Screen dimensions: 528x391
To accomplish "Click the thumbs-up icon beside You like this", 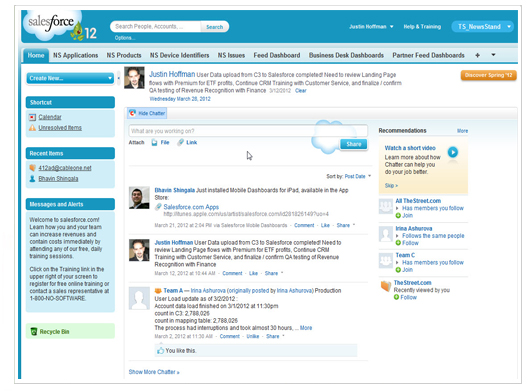I will (160, 351).
